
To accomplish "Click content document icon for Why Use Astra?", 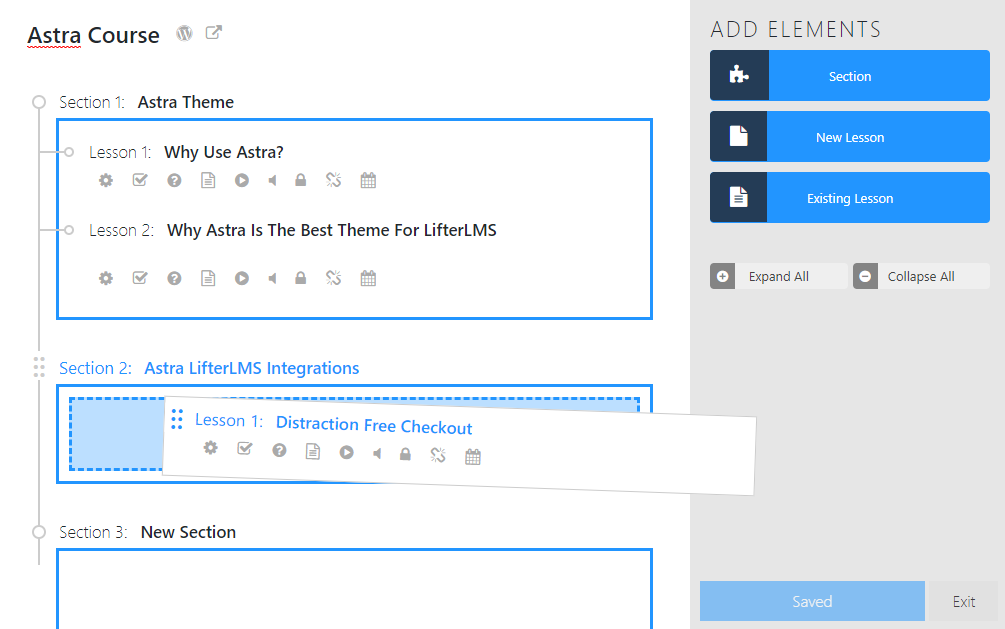I will pos(208,180).
